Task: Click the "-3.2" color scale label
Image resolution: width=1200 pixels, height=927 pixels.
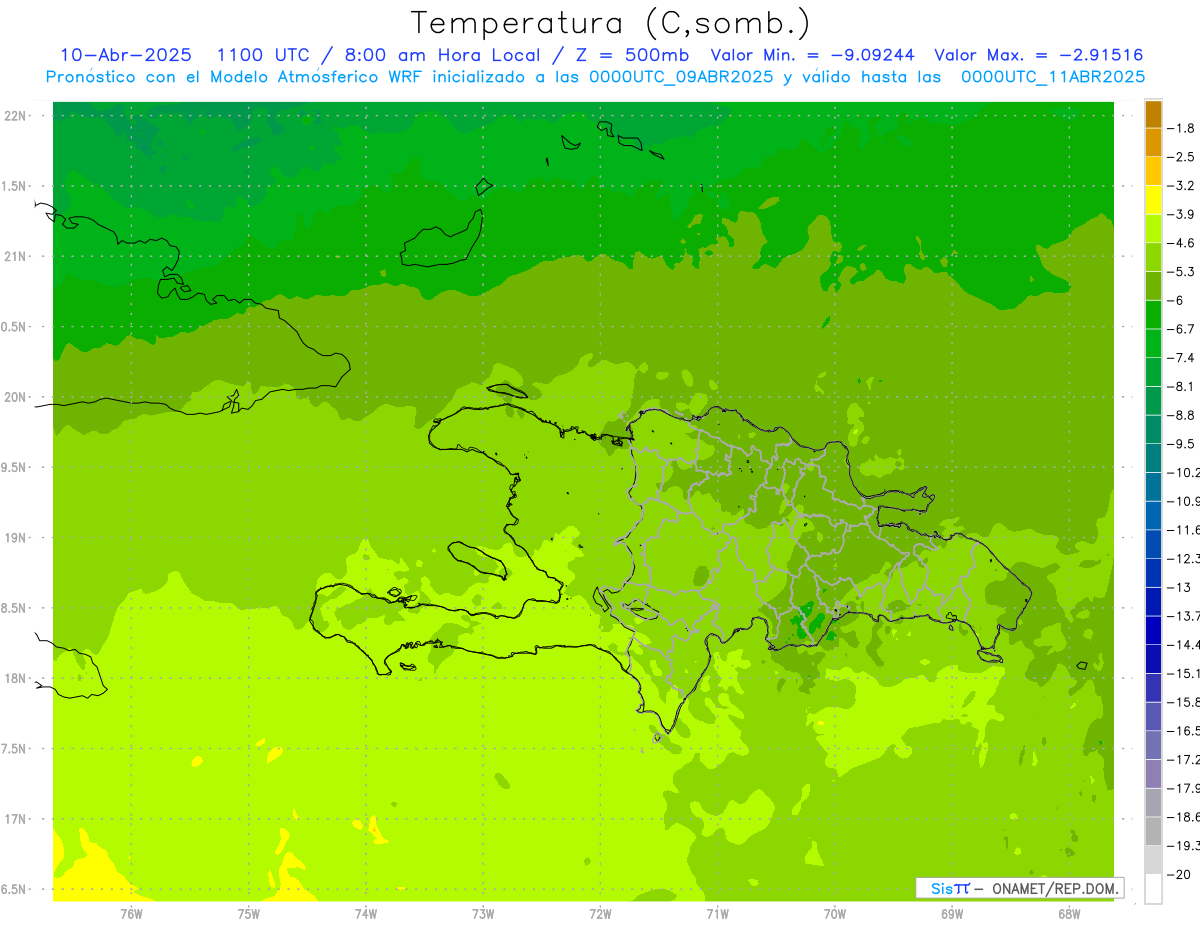Action: click(x=1181, y=186)
